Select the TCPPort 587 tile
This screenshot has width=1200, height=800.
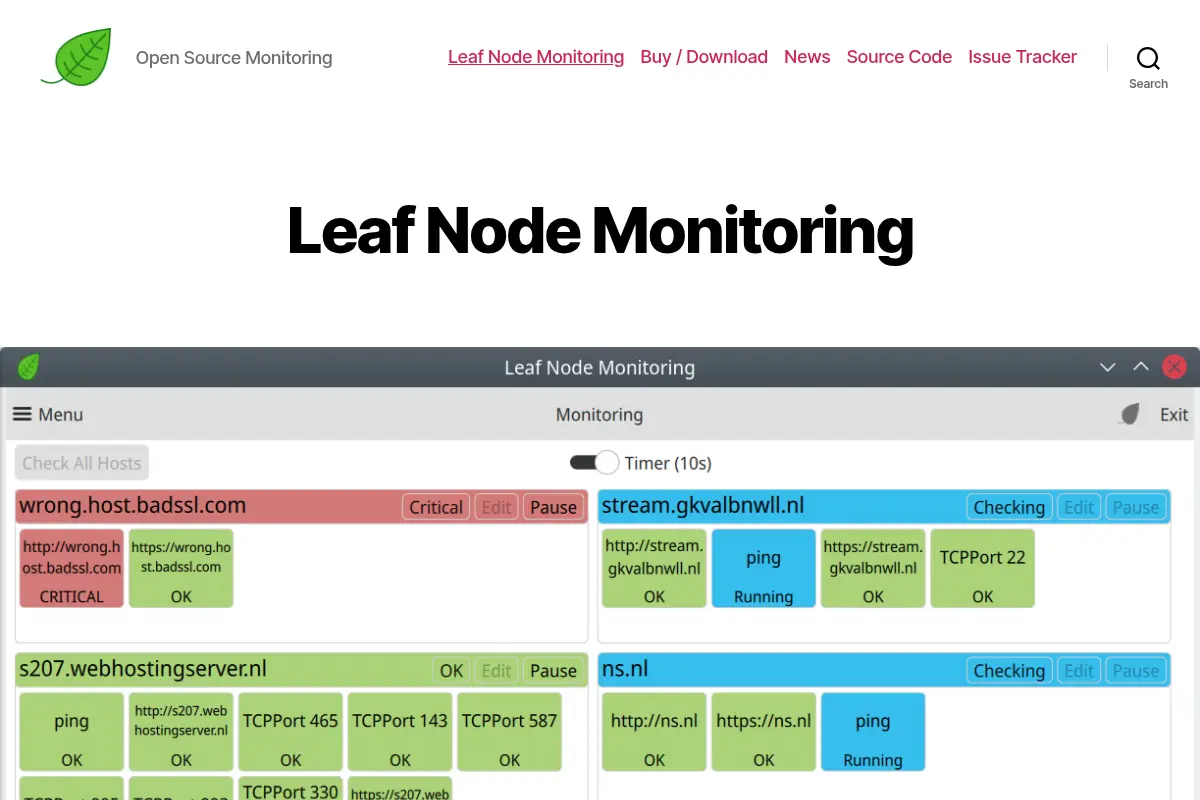coord(509,731)
